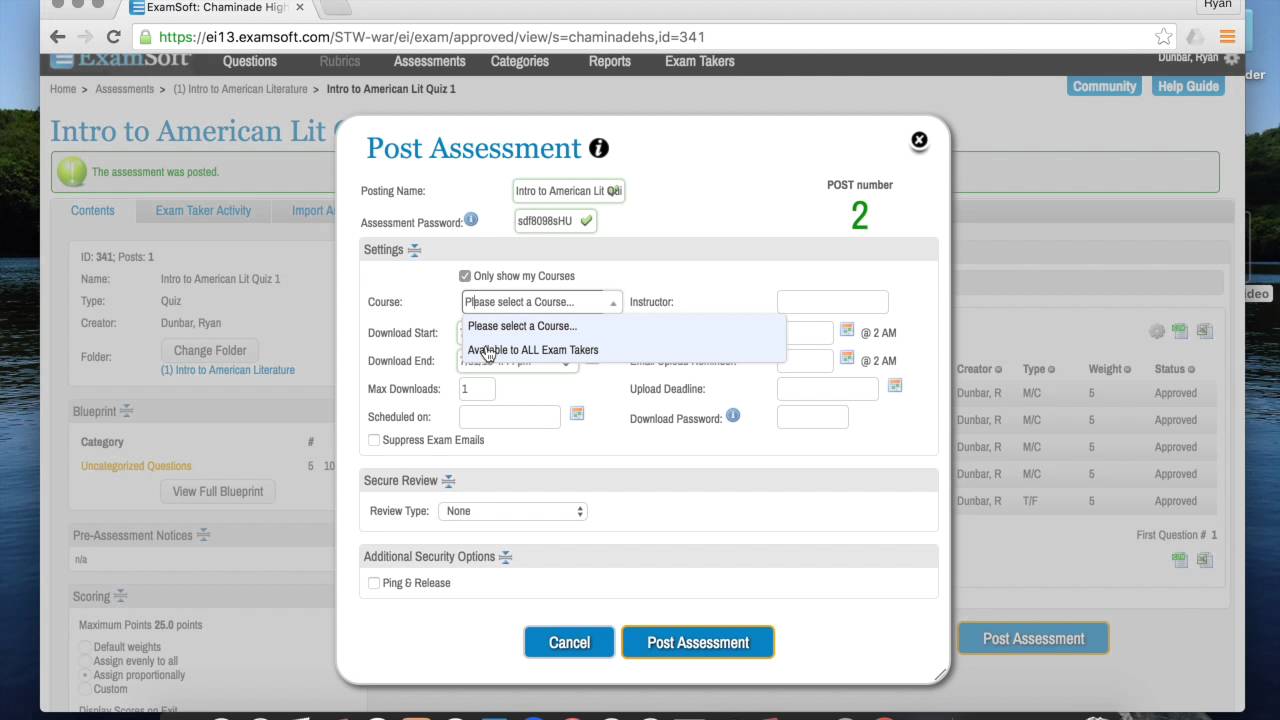Open the Review Type dropdown
The height and width of the screenshot is (720, 1280).
[512, 511]
